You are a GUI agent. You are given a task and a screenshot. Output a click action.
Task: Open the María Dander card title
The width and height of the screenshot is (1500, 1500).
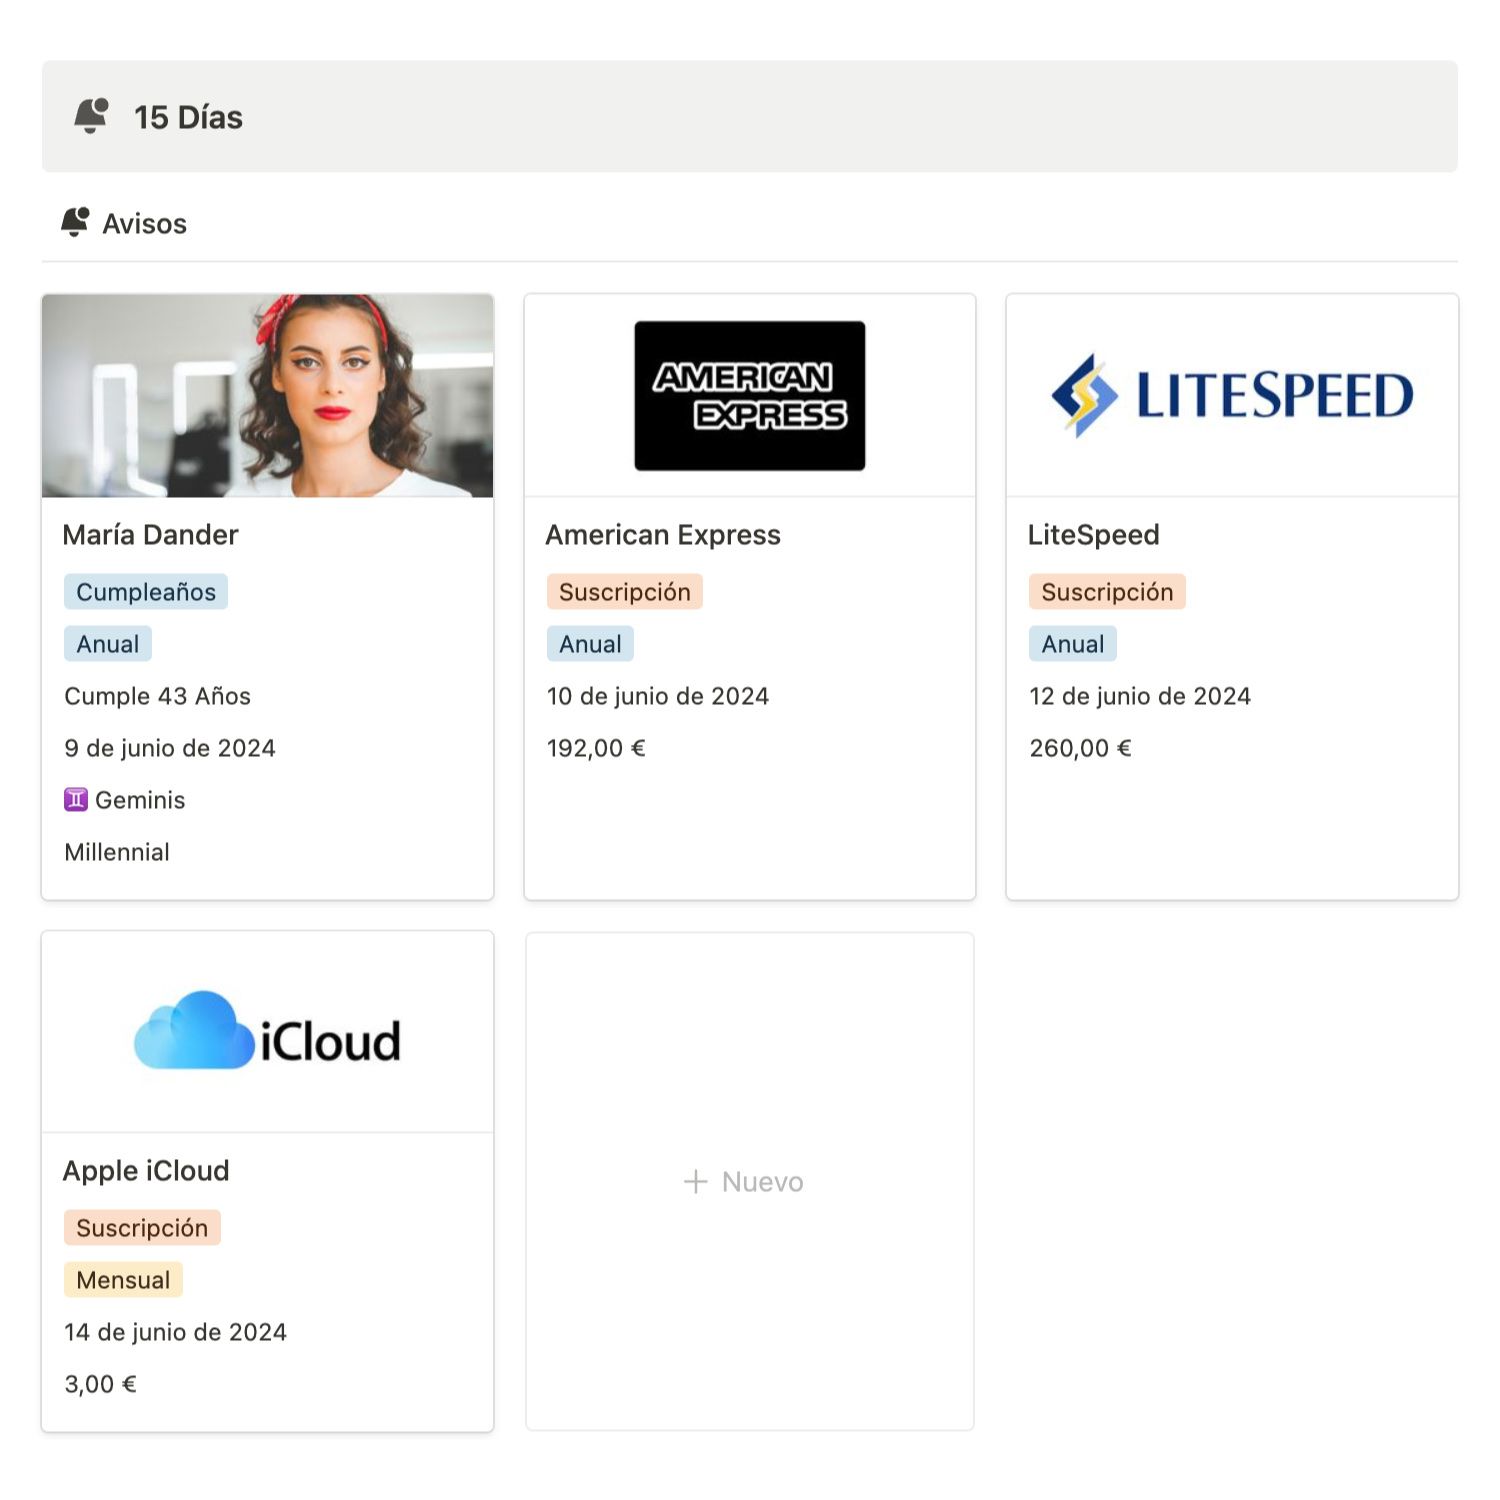point(151,535)
